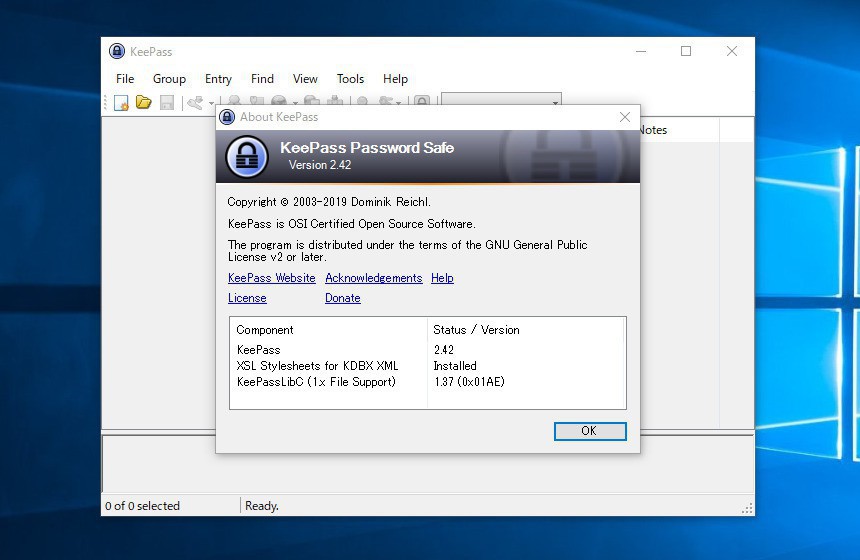Image resolution: width=860 pixels, height=560 pixels.
Task: Click the New database toolbar icon
Action: 121,103
